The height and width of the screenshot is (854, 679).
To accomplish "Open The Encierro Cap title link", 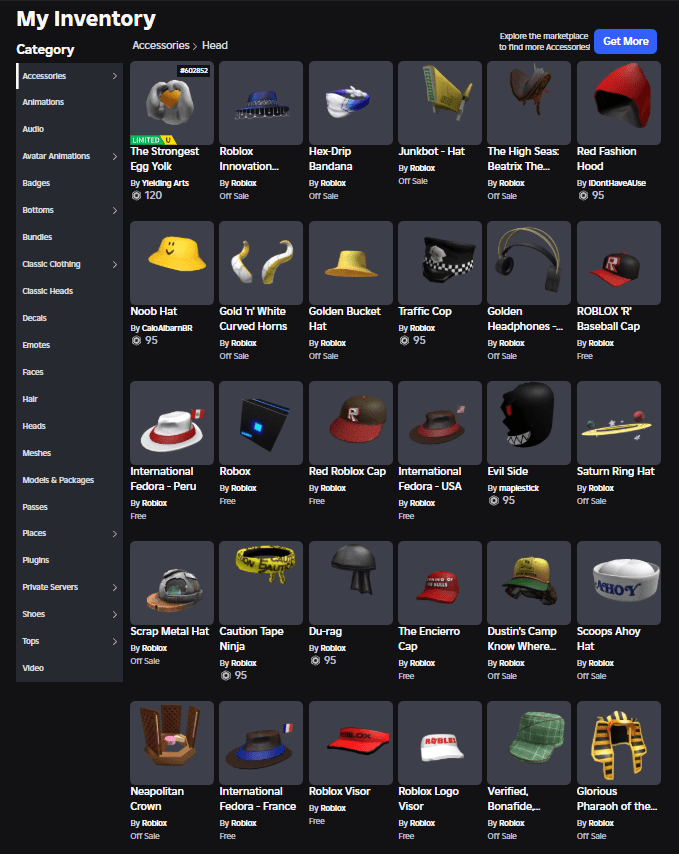I will click(x=429, y=639).
